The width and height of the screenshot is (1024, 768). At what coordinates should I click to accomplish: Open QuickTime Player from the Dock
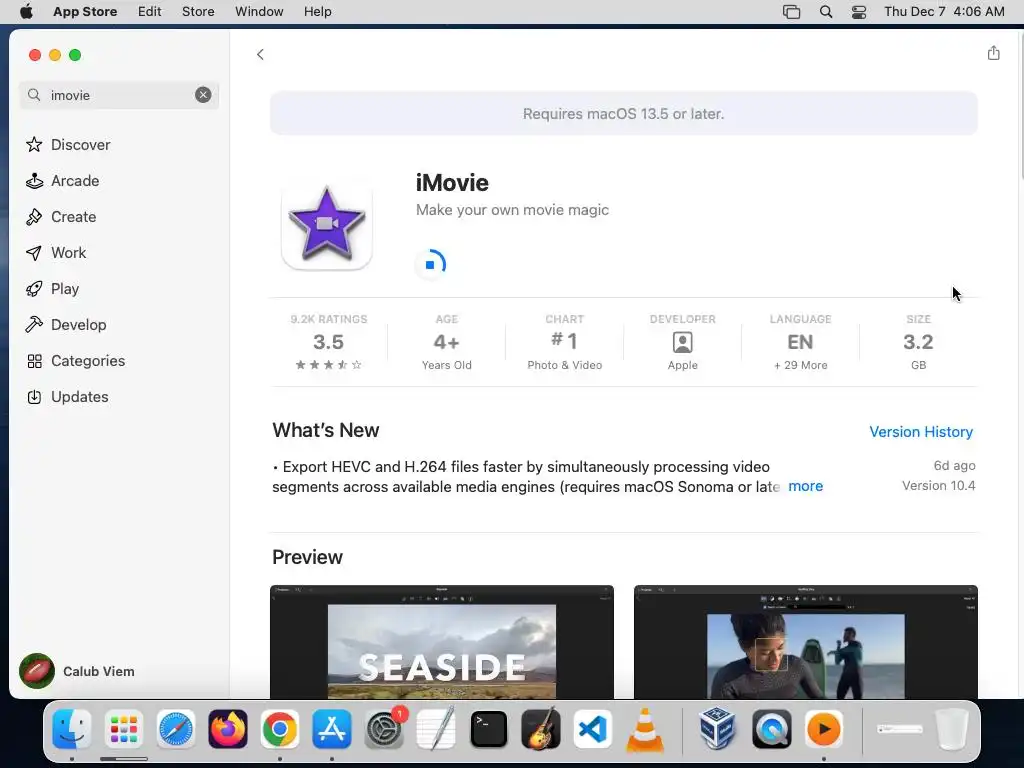[x=771, y=729]
